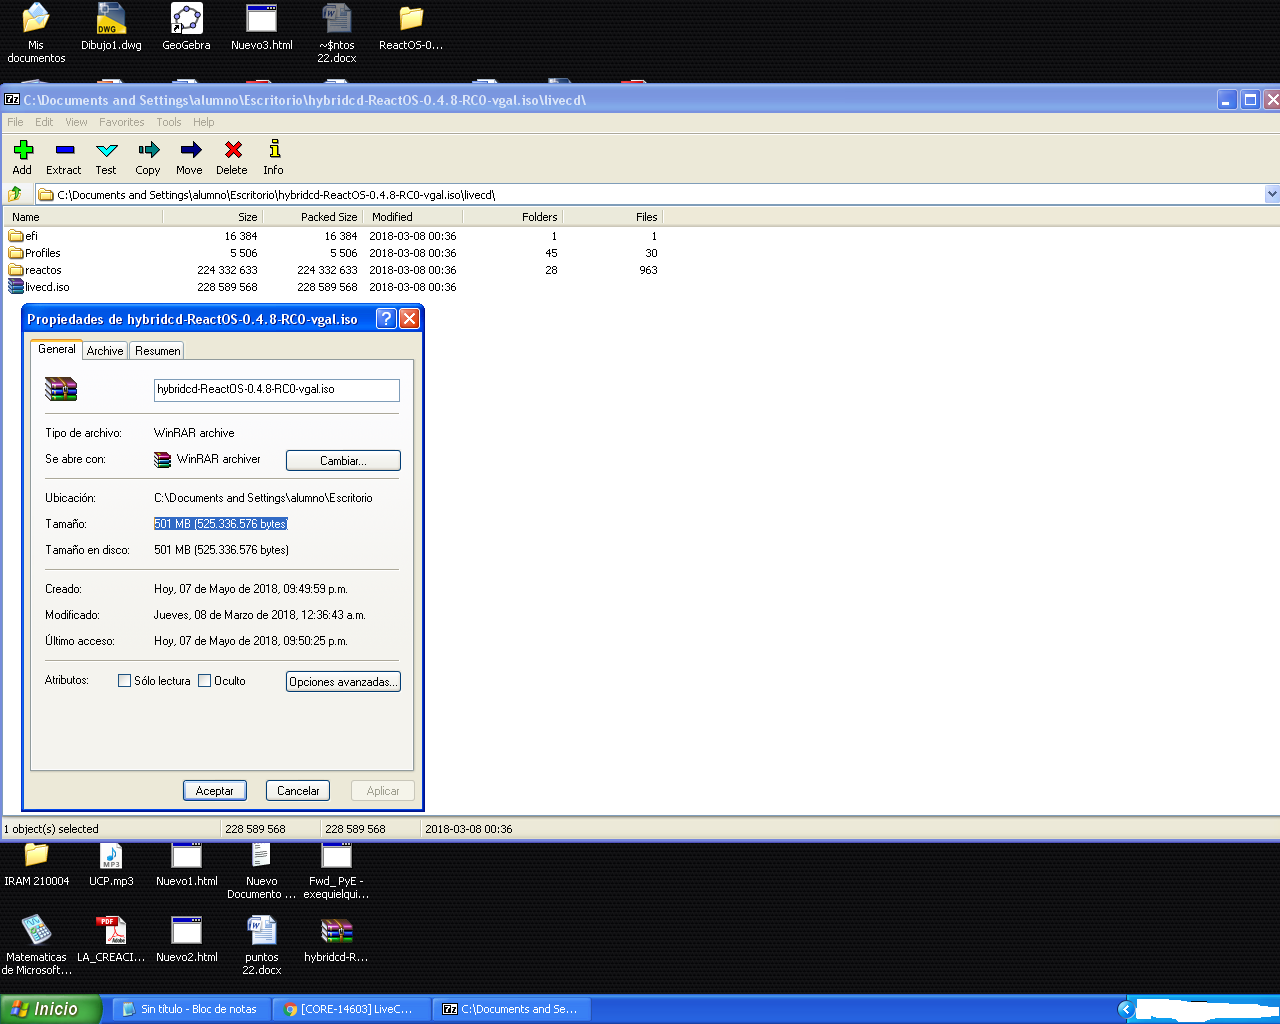Screen dimensions: 1280x1024
Task: Click the GeoGebra desktop shortcut
Action: tap(187, 27)
